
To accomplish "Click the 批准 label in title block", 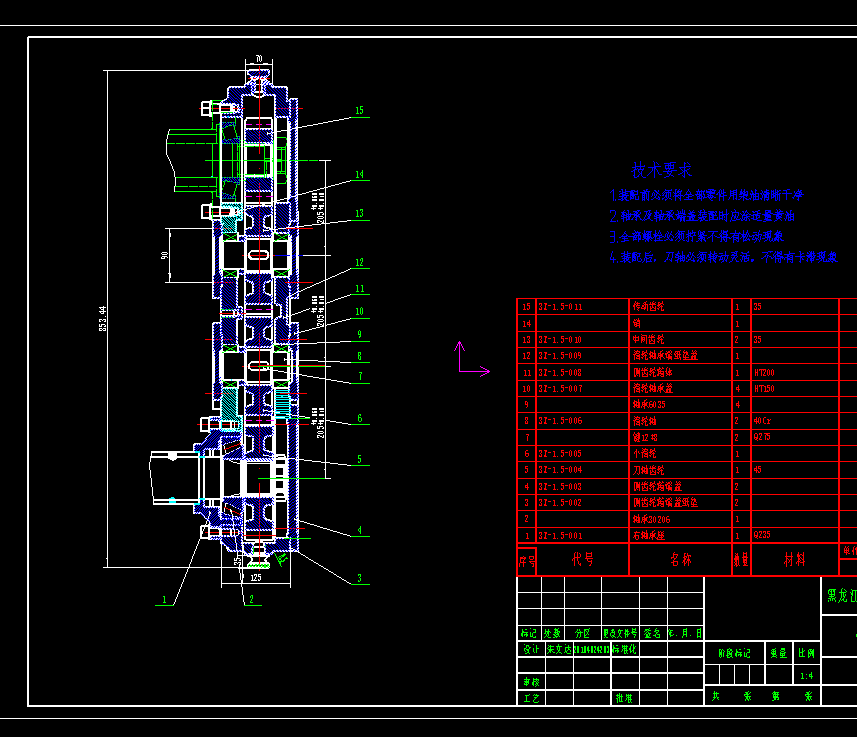I will point(624,699).
